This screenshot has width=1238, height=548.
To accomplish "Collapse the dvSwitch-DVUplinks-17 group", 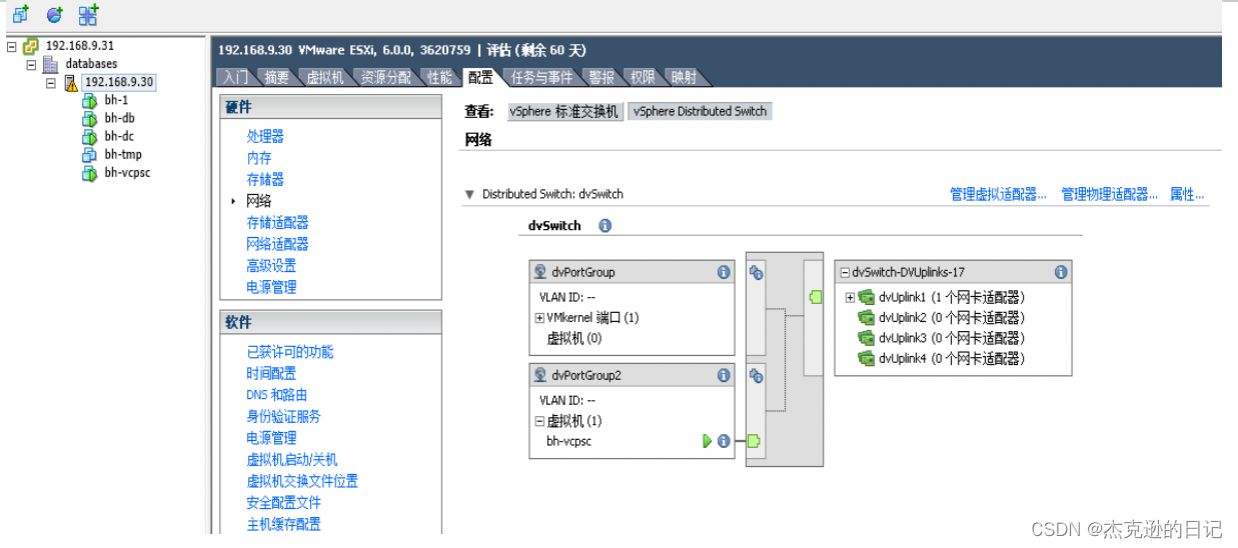I will tap(845, 272).
